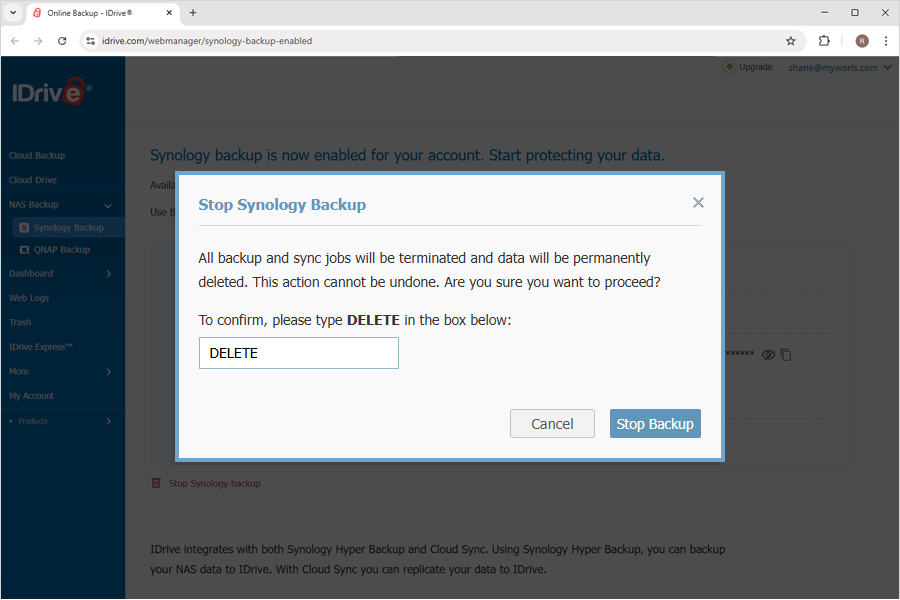
Task: Open Cloud Backup in the sidebar
Action: coord(37,156)
